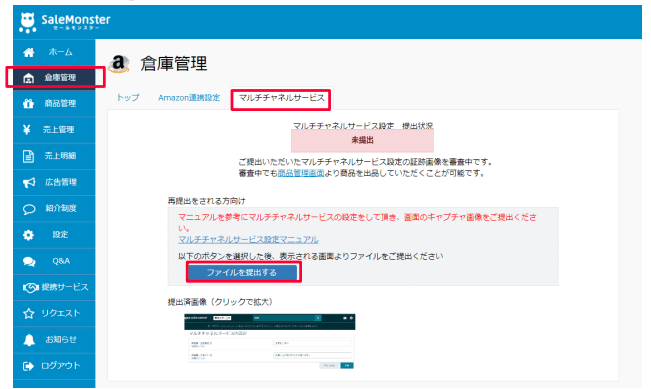
Task: Select the マルチチャネルサービス tab
Action: click(281, 98)
